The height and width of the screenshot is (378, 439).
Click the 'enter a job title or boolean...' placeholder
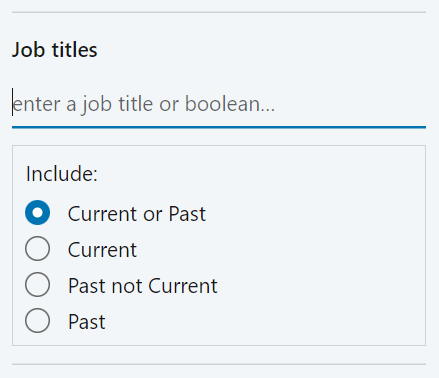[144, 104]
